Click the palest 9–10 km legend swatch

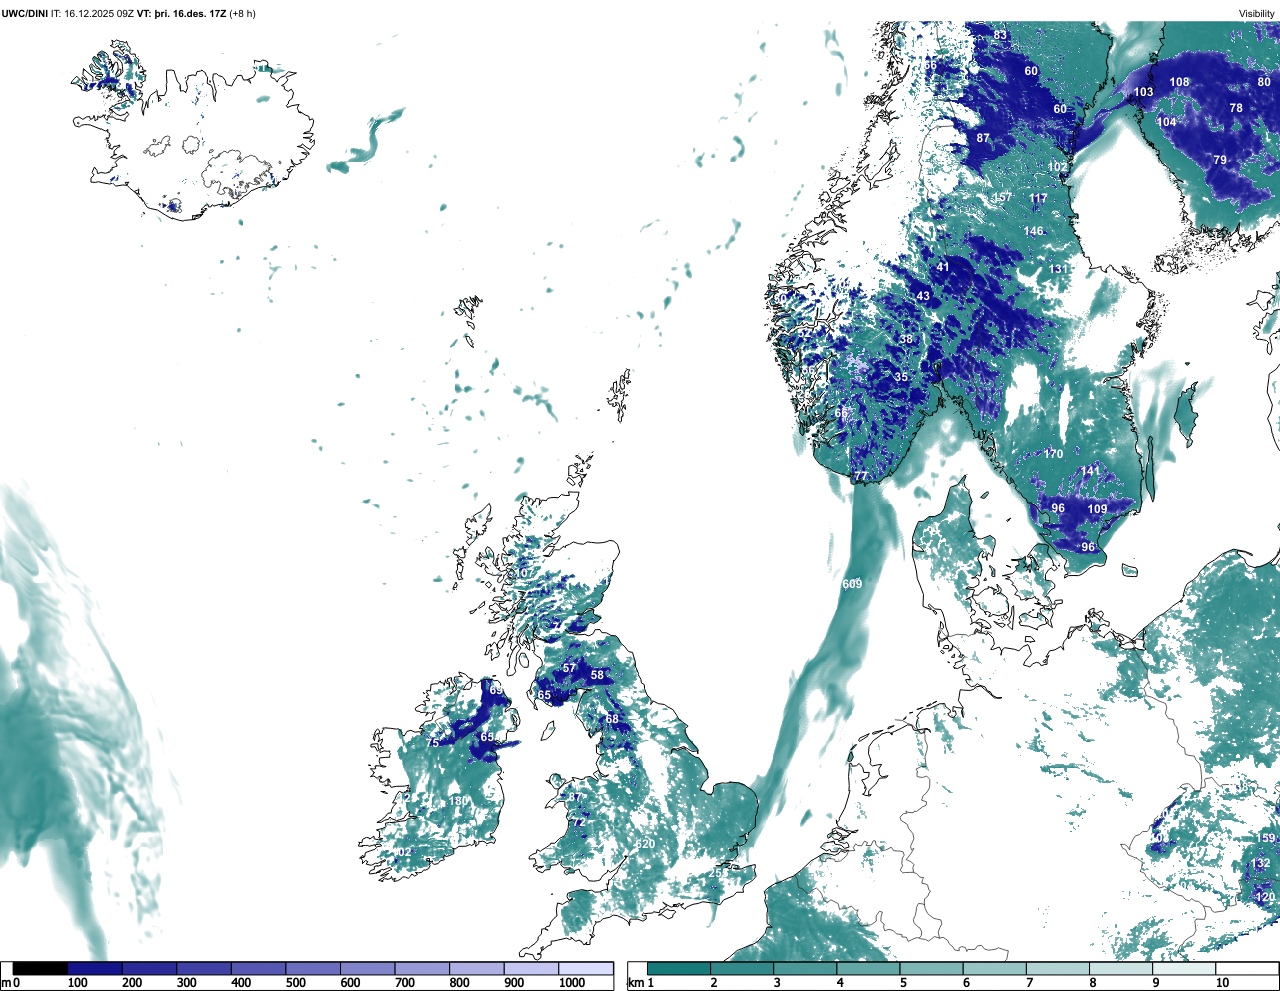(x=1184, y=968)
